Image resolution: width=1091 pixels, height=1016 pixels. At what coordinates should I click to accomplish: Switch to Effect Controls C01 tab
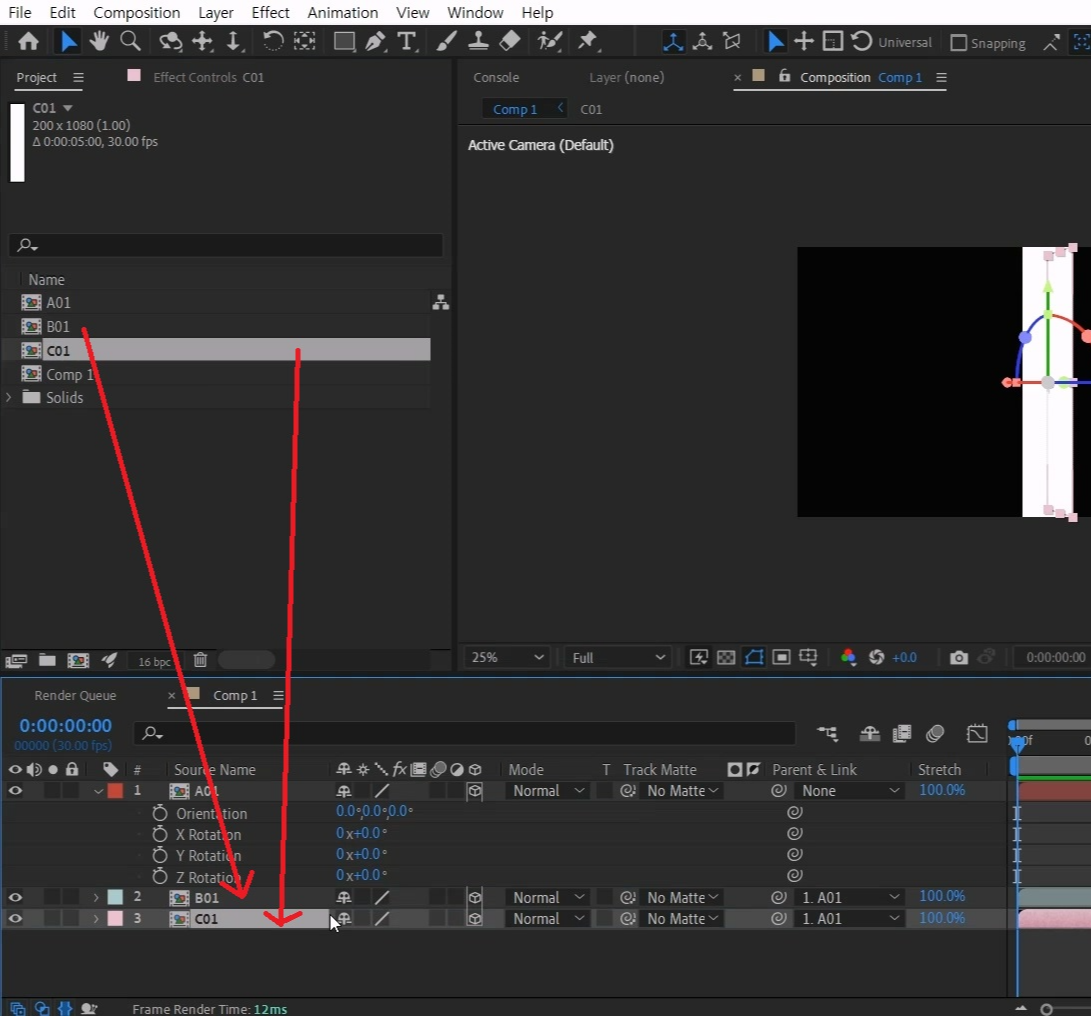point(208,77)
